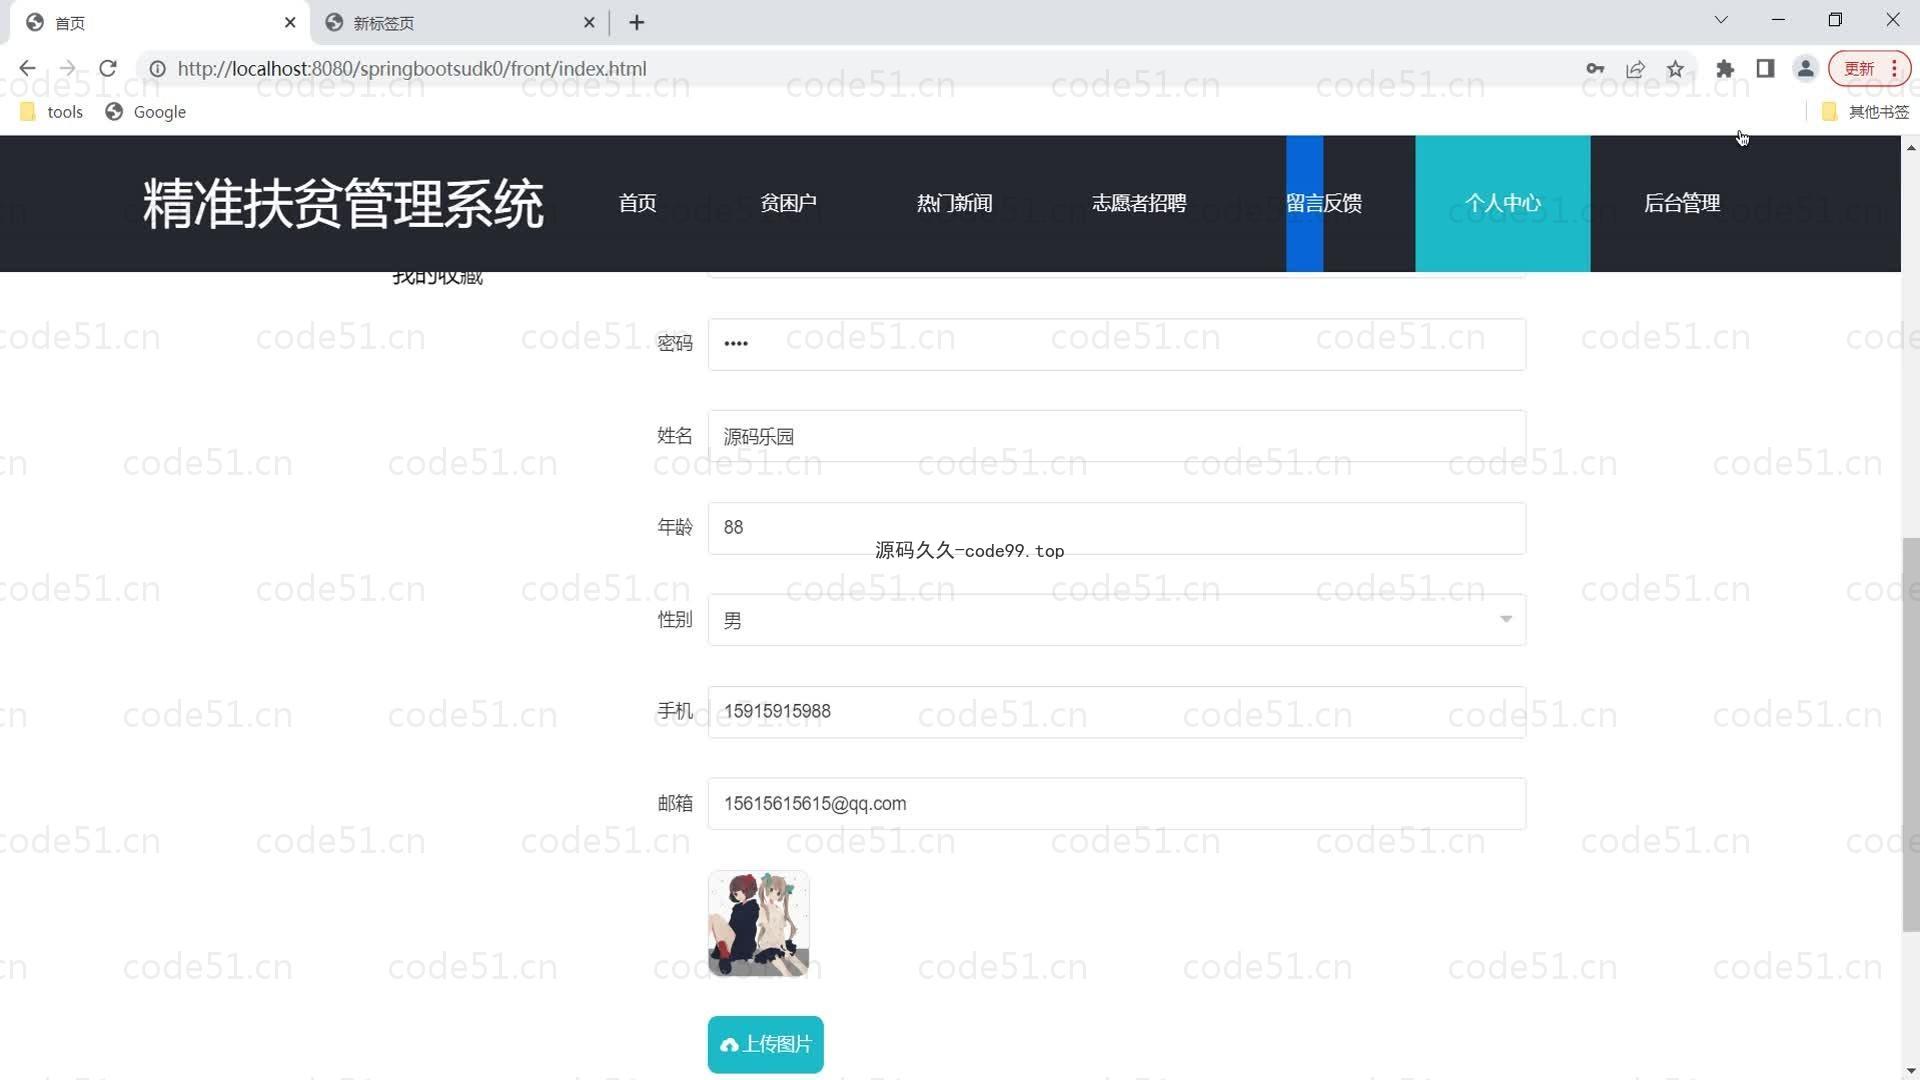The width and height of the screenshot is (1920, 1080).
Task: Click the 年龄 age field
Action: (x=1116, y=528)
